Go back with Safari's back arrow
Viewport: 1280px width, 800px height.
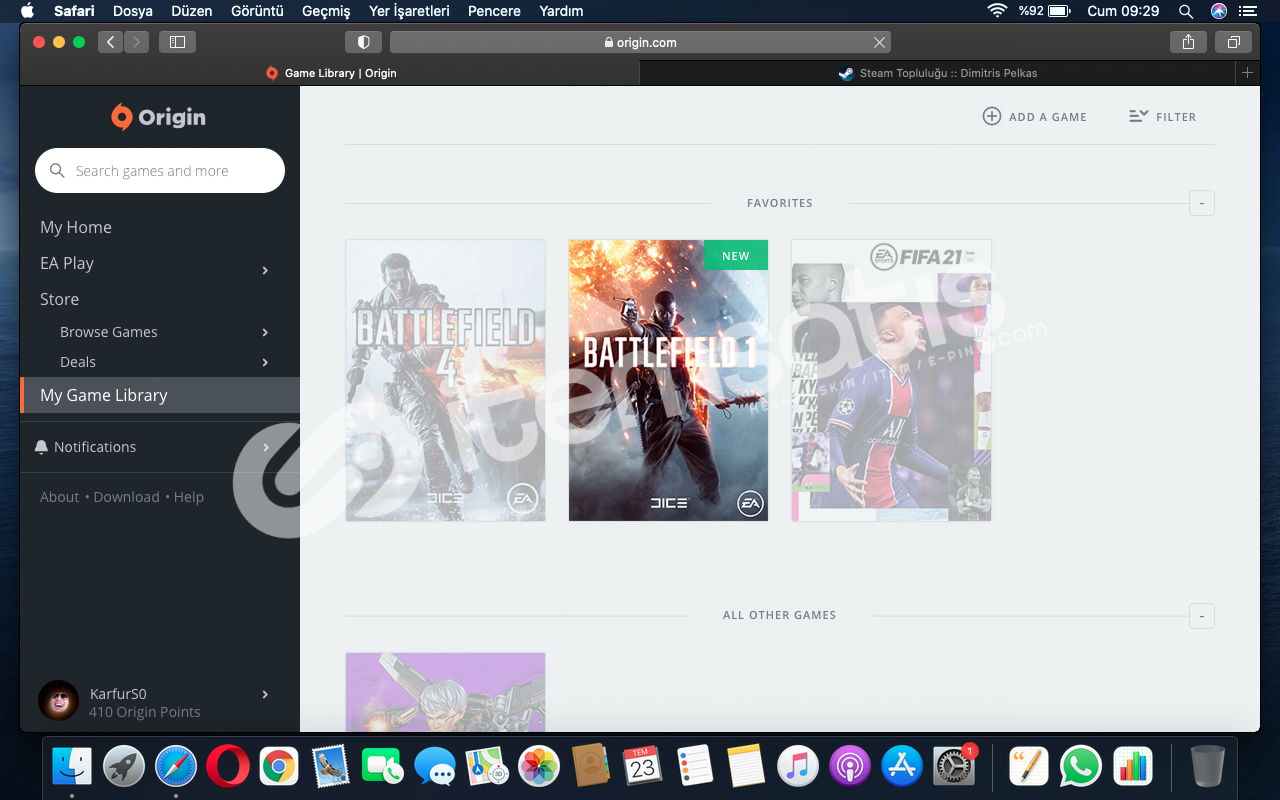[x=110, y=42]
